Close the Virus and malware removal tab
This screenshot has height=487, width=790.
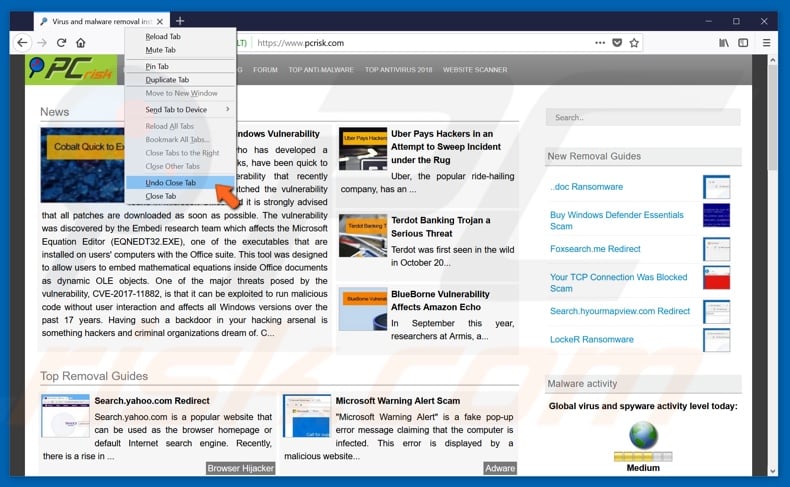160,22
